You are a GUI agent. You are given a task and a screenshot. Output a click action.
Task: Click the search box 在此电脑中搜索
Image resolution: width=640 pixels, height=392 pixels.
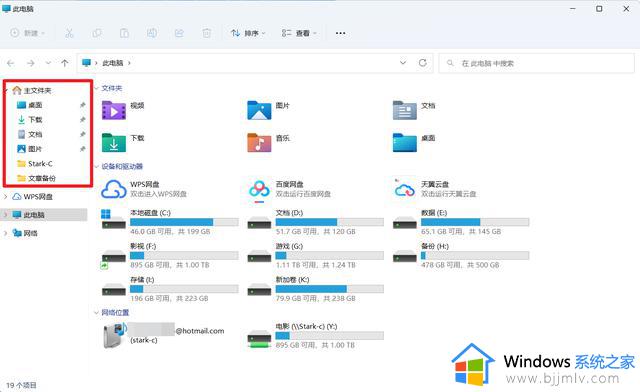[536, 63]
